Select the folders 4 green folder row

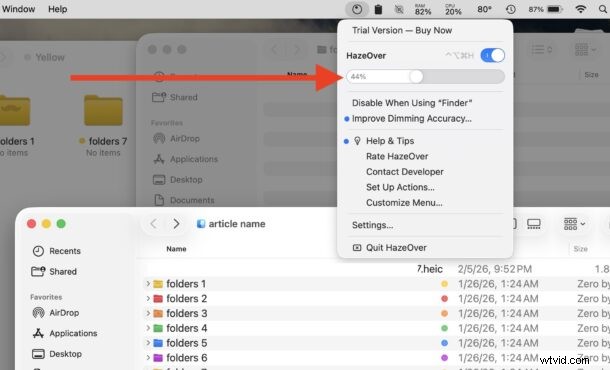377,328
